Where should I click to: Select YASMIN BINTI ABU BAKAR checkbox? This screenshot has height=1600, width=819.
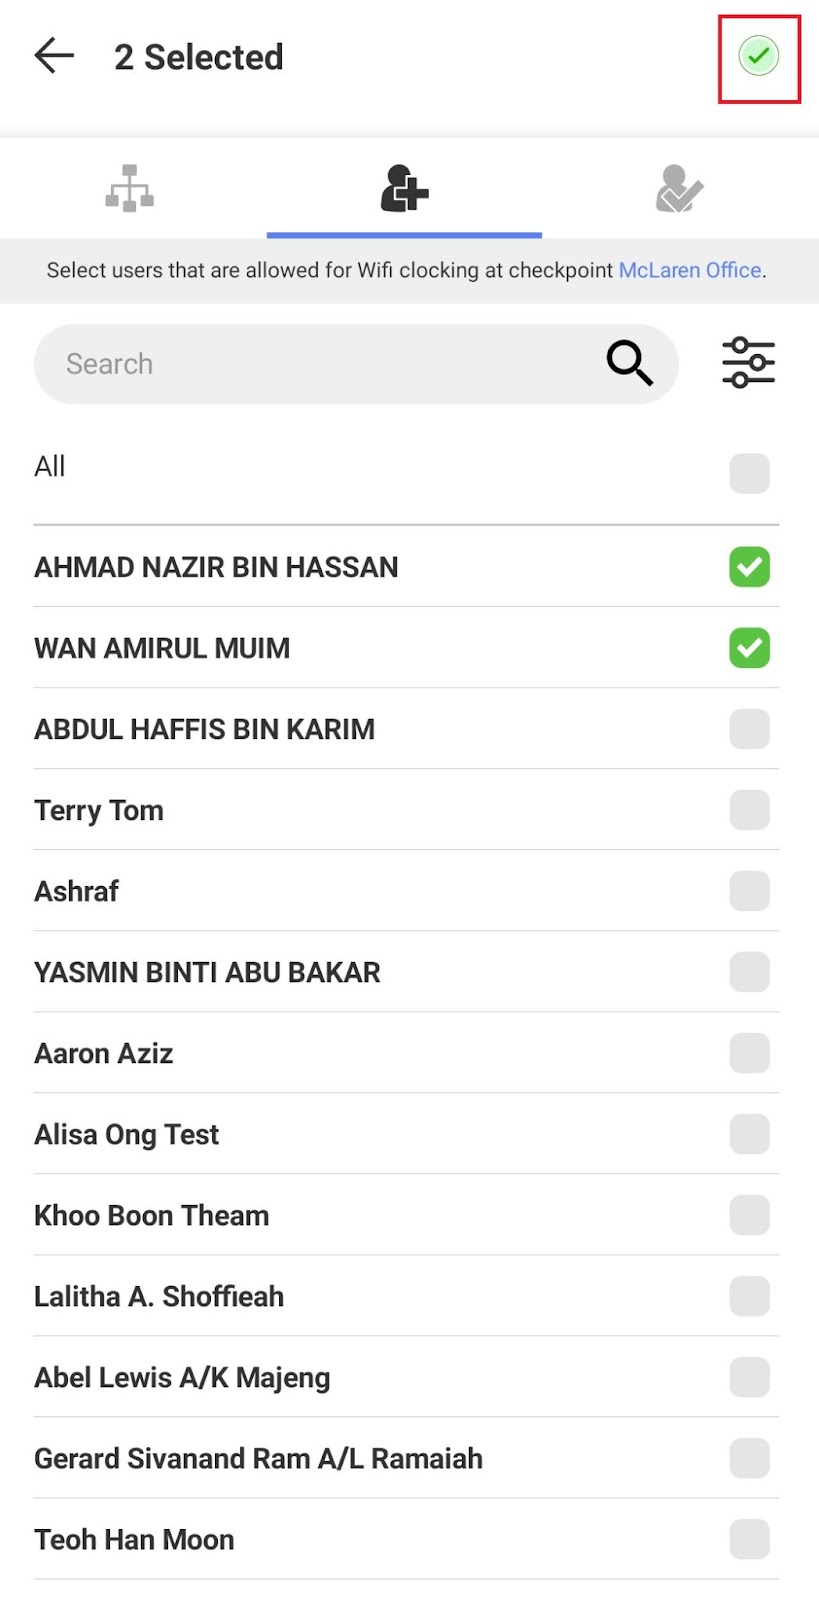[749, 972]
